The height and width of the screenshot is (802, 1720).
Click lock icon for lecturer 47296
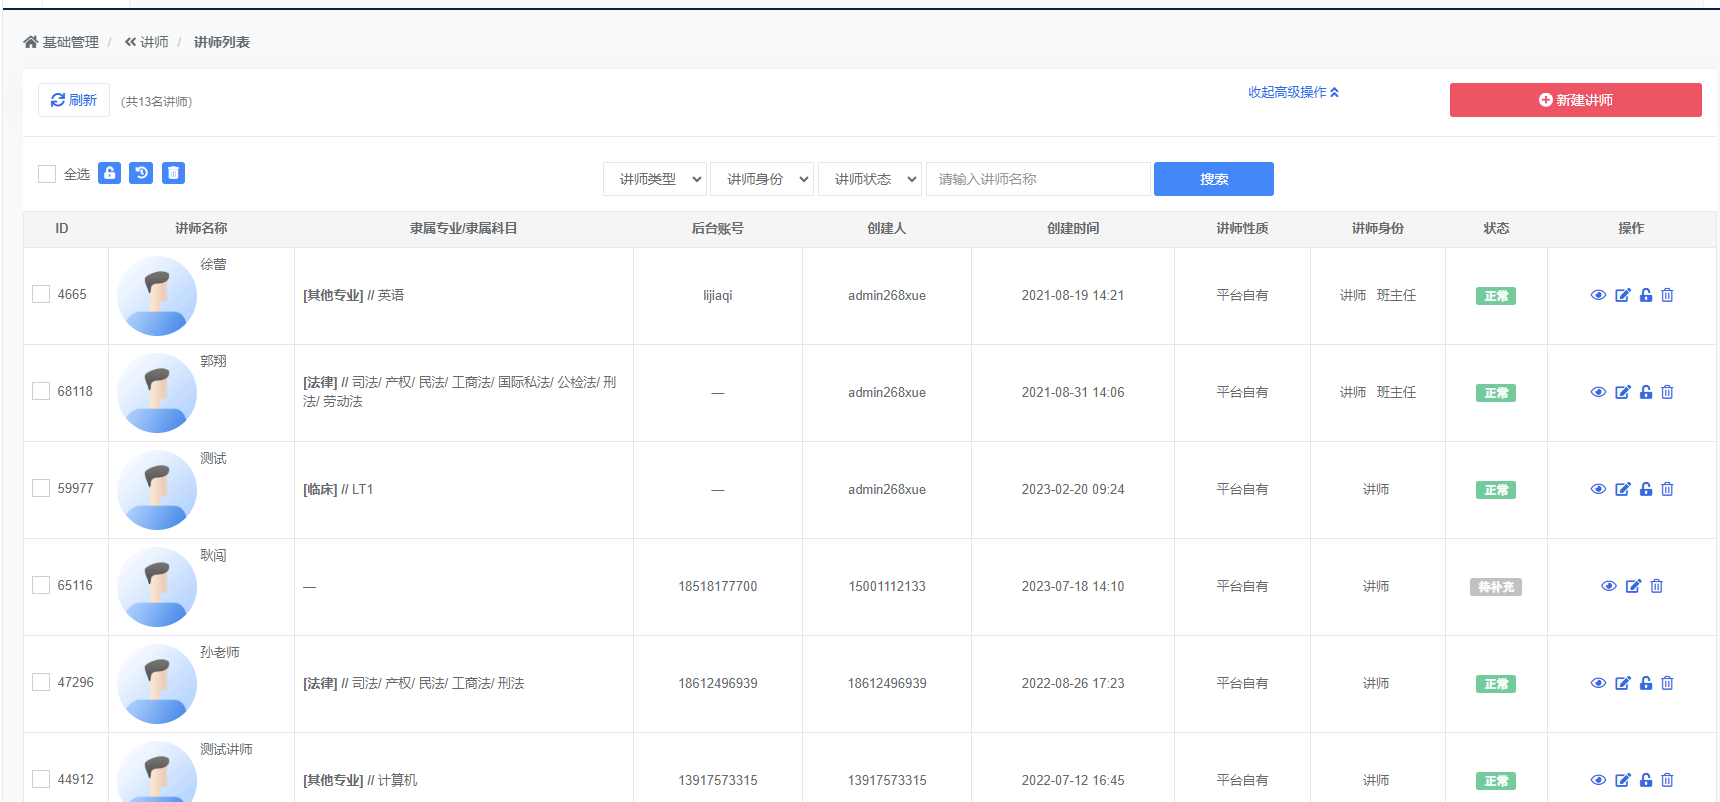coord(1646,683)
